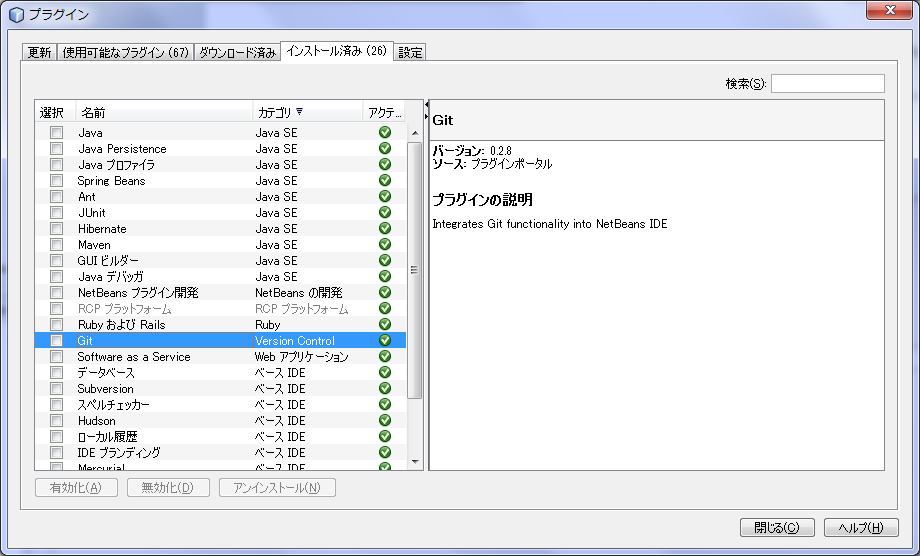Screen dimensions: 920x556
Task: Click the active status icon for Java Persistence
Action: pos(385,148)
